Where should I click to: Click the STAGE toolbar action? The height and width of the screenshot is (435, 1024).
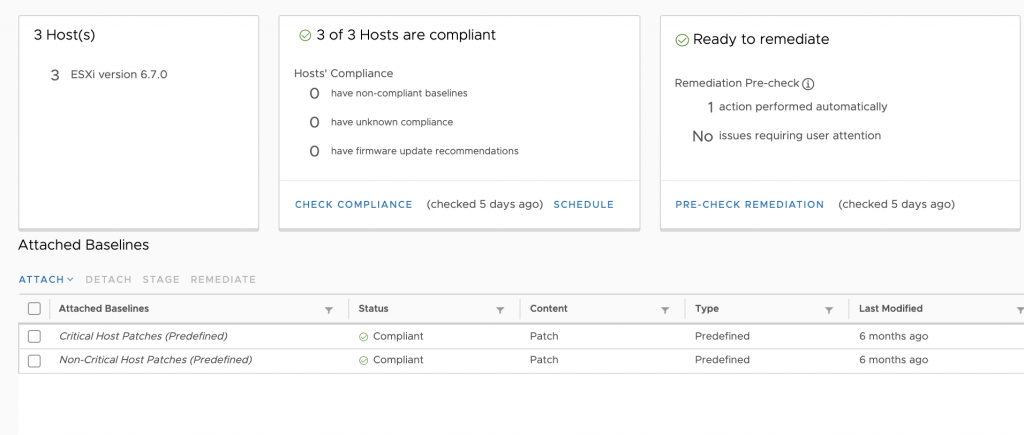coord(161,280)
